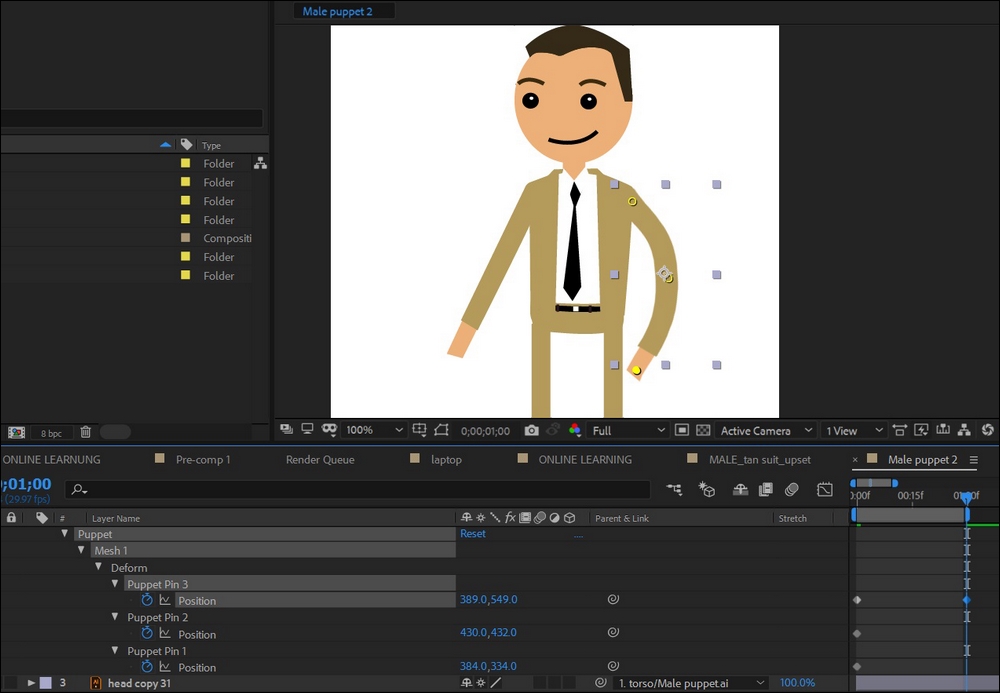Open the 1 View layout dropdown
1000x693 pixels.
[x=853, y=430]
